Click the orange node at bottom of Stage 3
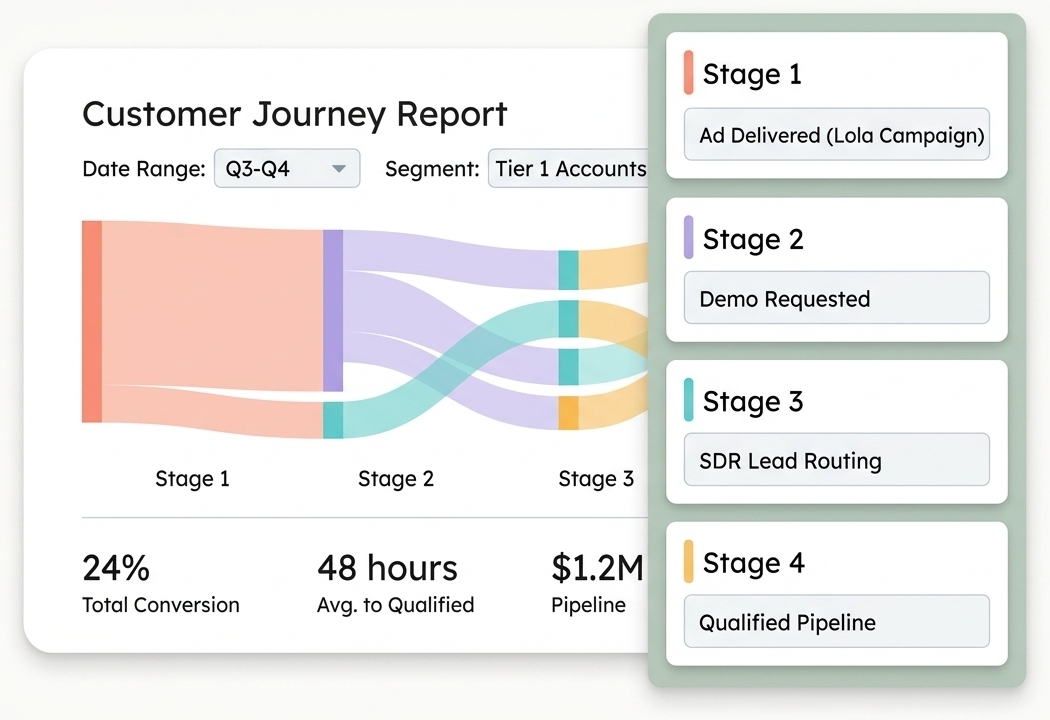 569,413
